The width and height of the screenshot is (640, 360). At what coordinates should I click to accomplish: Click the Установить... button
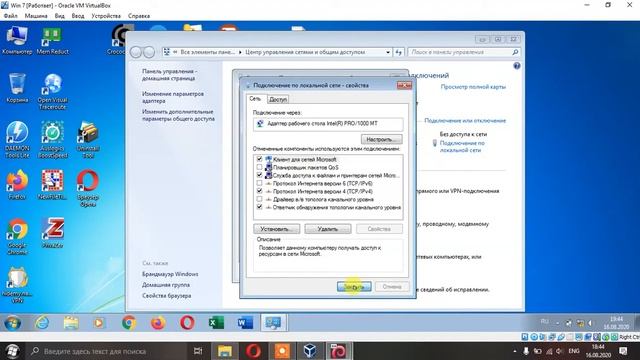pos(276,229)
